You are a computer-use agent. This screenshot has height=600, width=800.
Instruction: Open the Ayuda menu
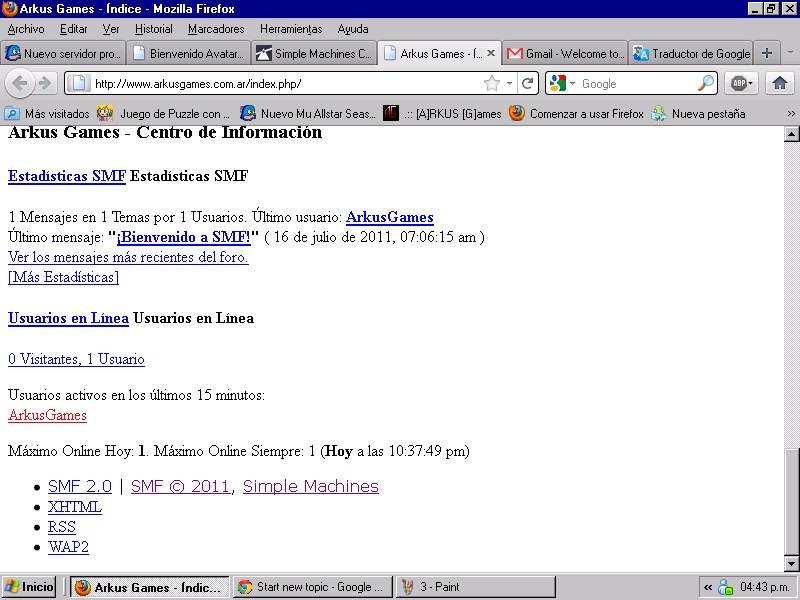pyautogui.click(x=353, y=29)
